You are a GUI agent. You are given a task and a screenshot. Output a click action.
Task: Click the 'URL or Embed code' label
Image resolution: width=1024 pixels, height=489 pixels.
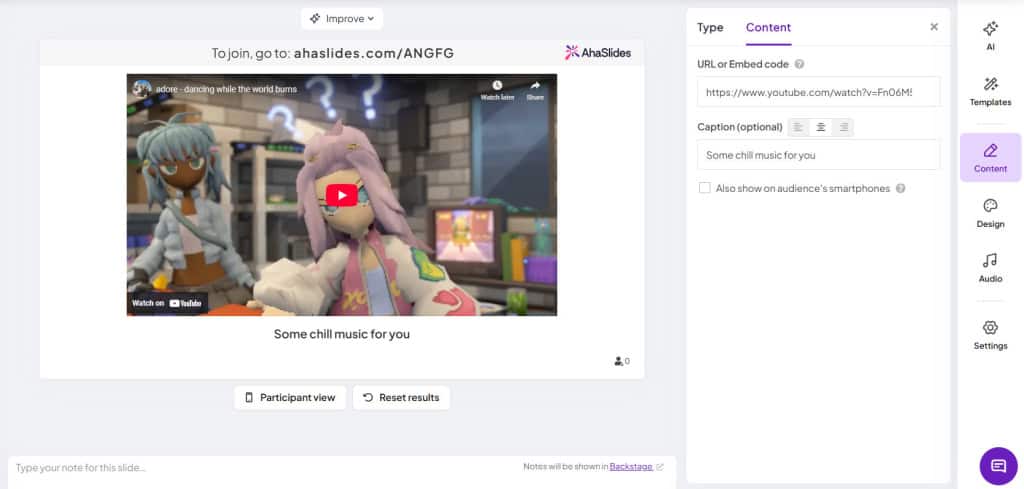point(743,65)
